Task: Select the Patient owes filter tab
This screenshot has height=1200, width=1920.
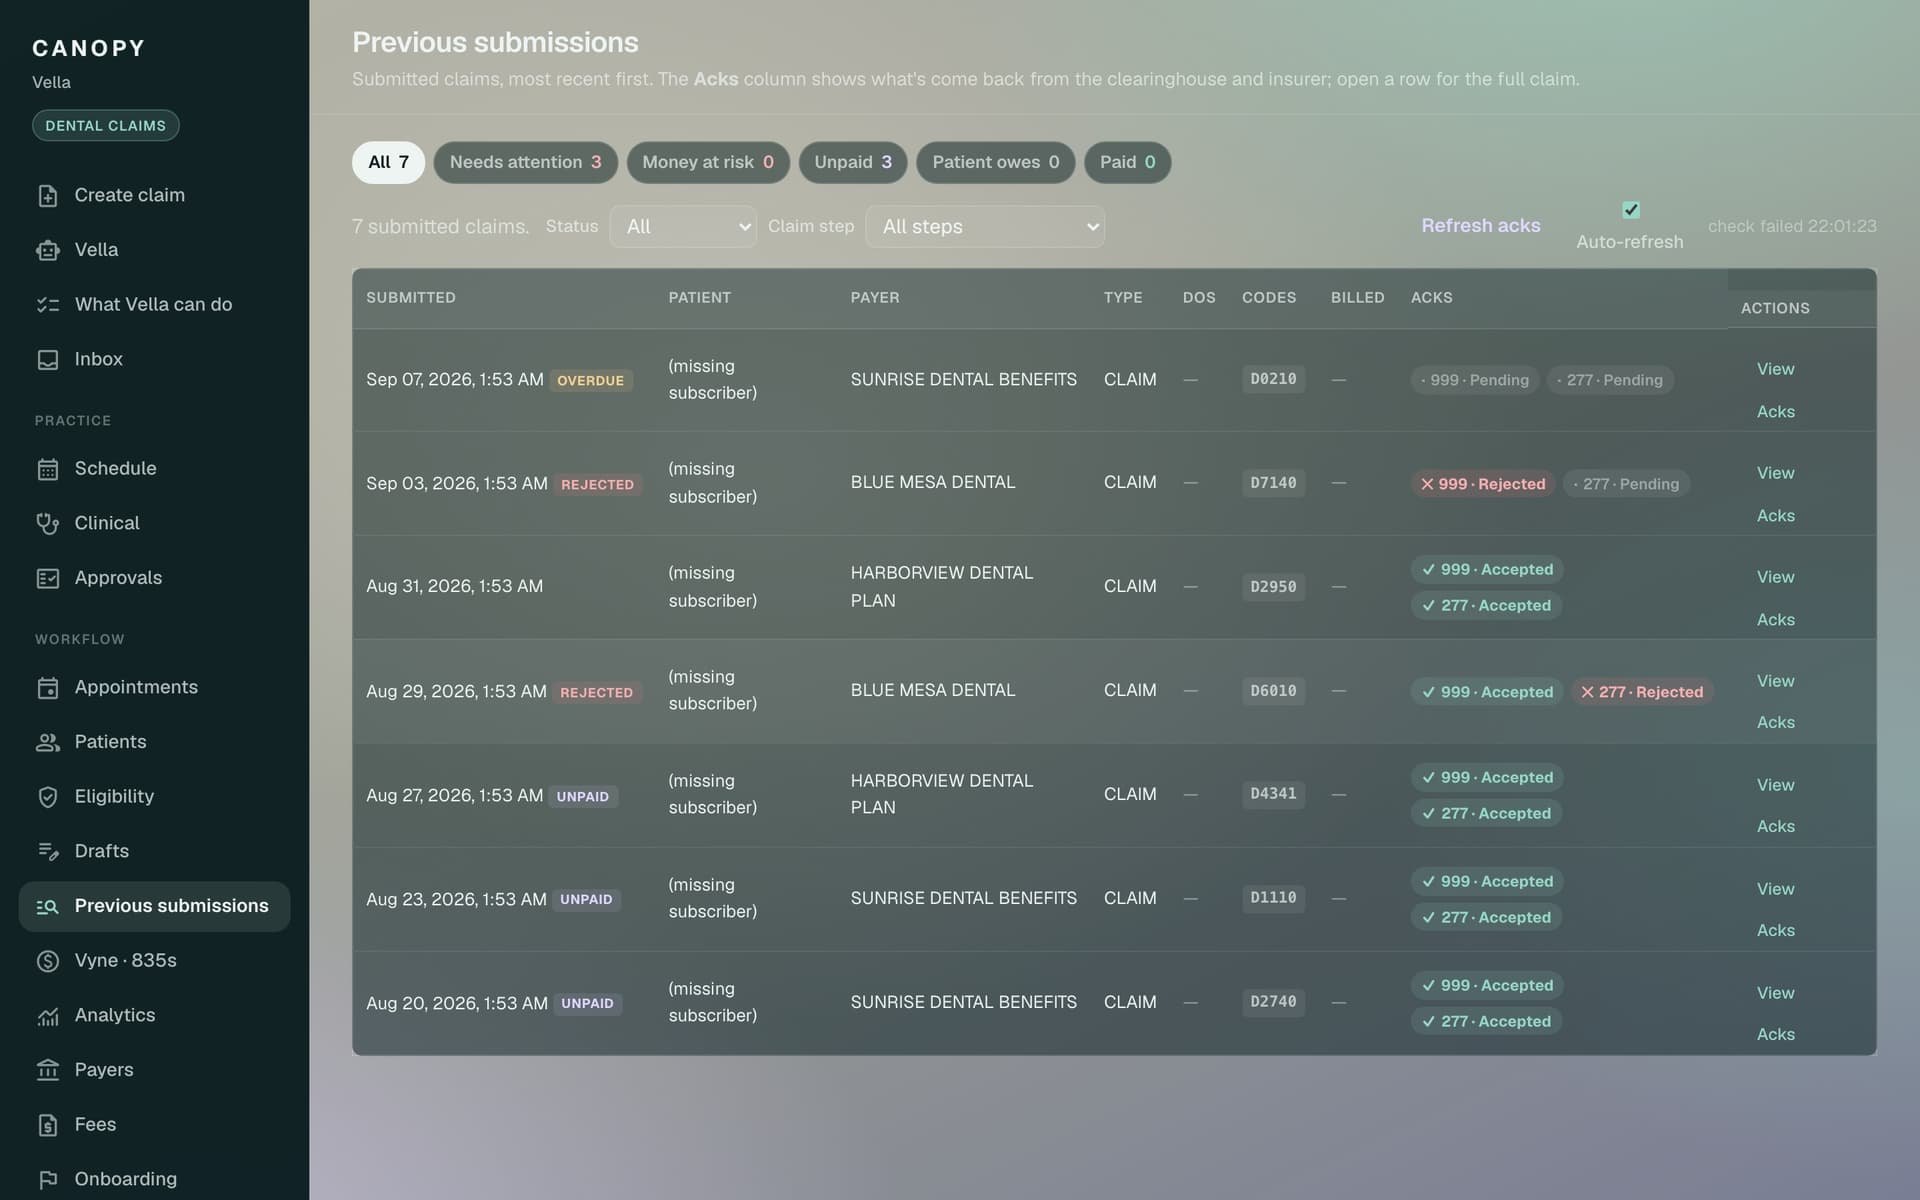Action: [995, 162]
